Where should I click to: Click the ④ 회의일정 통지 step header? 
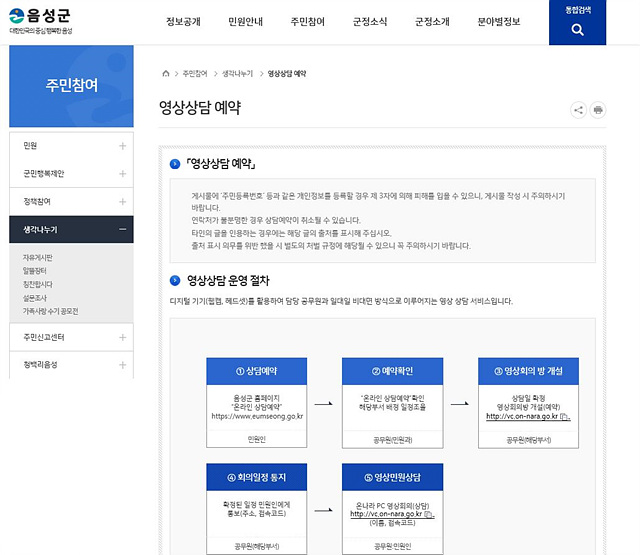pyautogui.click(x=256, y=477)
